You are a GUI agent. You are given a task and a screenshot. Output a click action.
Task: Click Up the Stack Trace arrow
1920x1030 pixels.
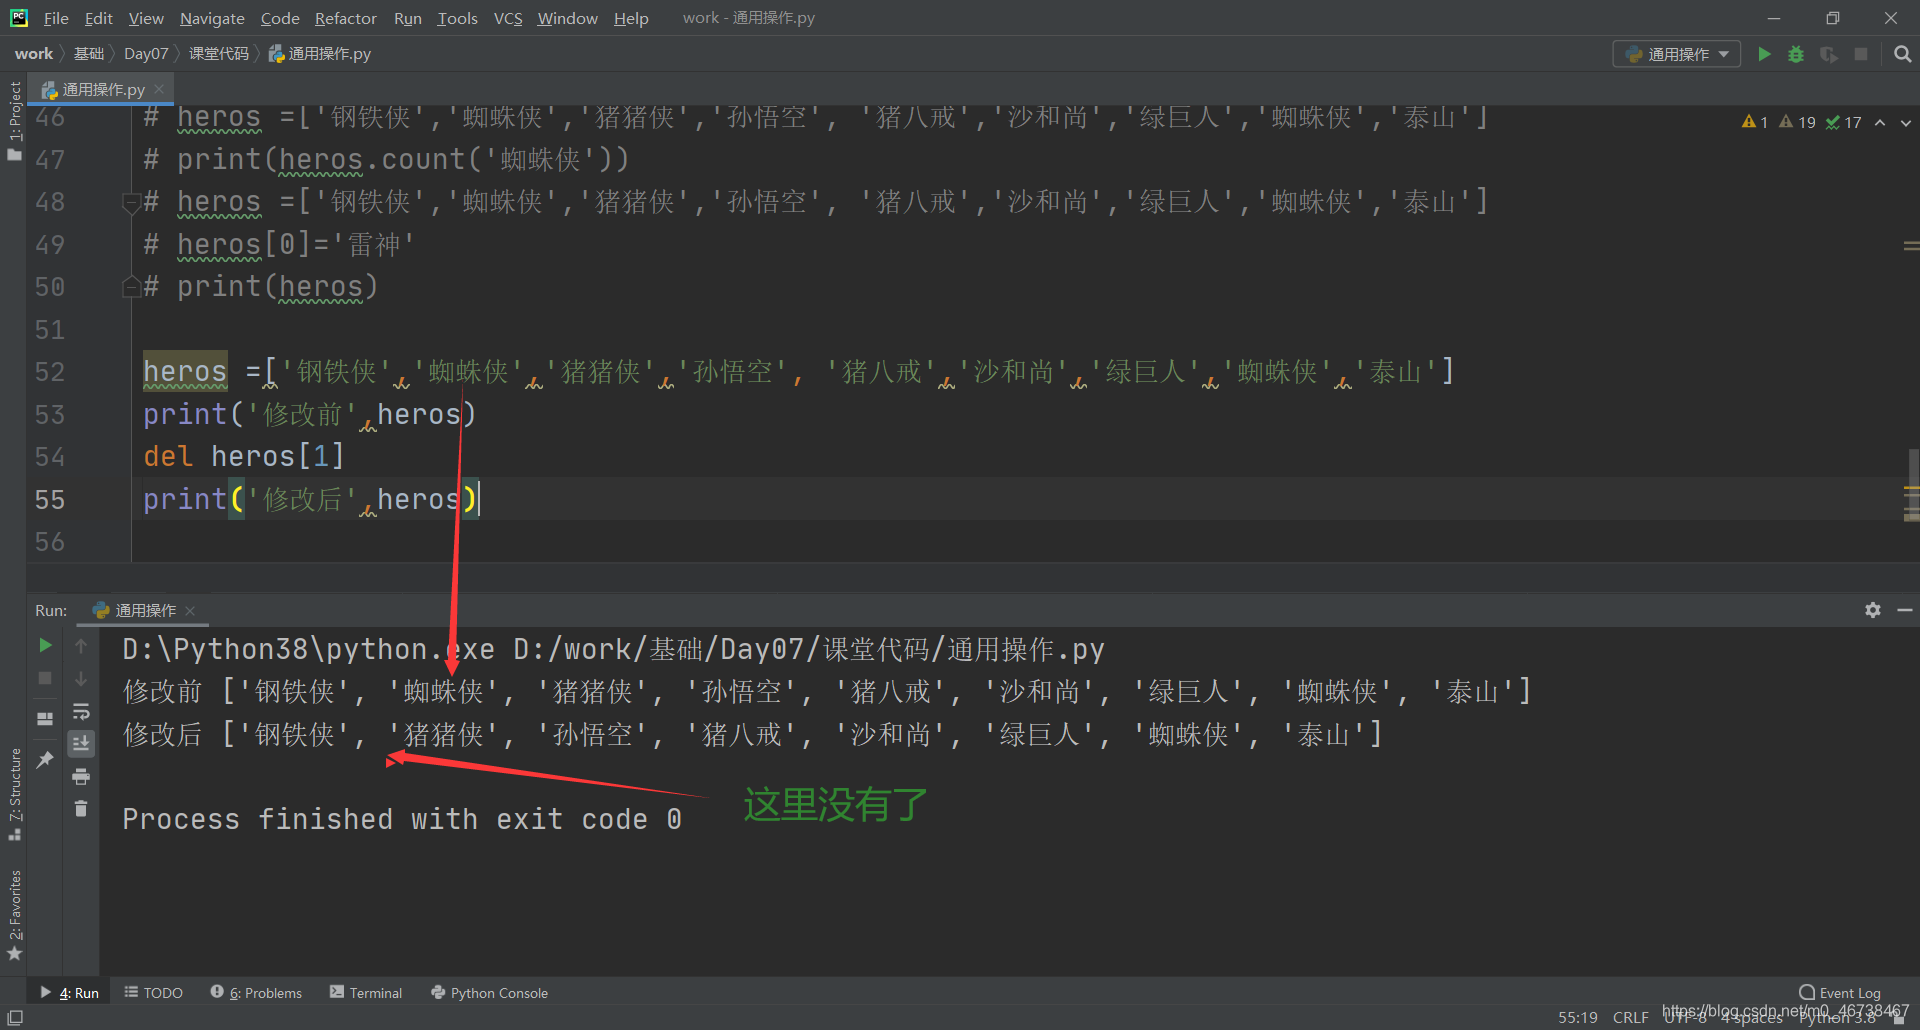point(81,646)
